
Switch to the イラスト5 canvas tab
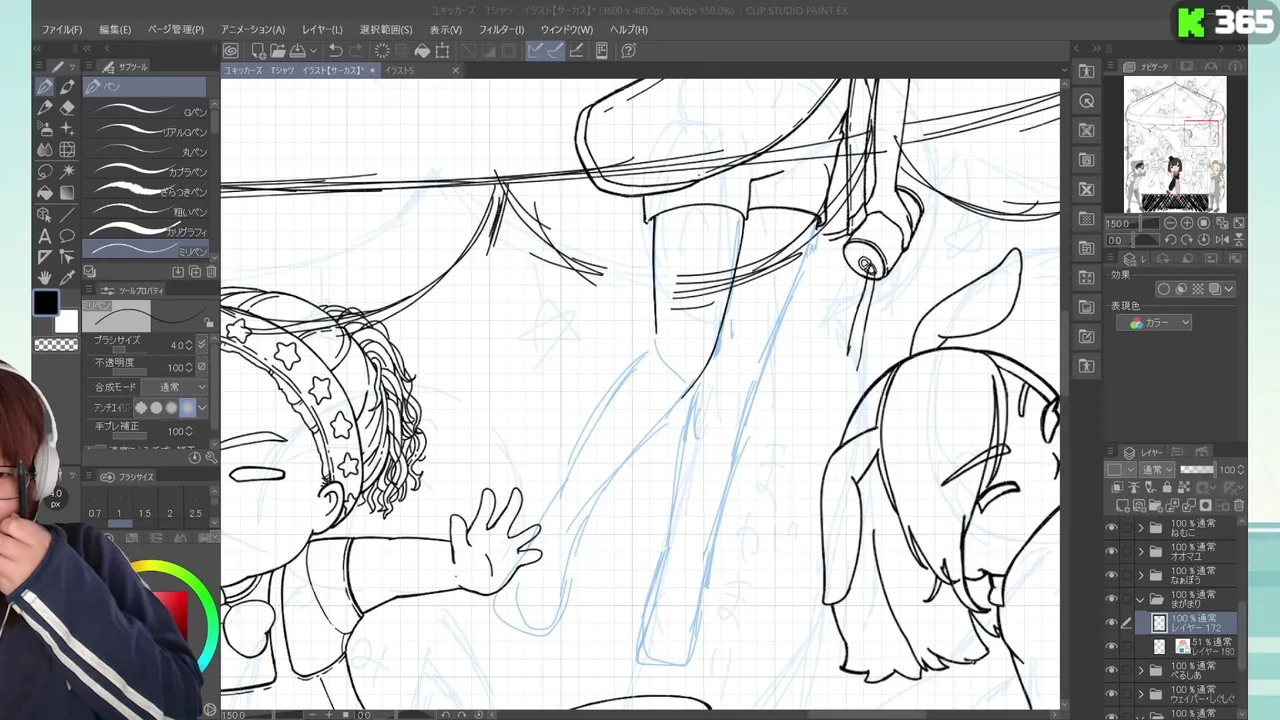tap(399, 71)
